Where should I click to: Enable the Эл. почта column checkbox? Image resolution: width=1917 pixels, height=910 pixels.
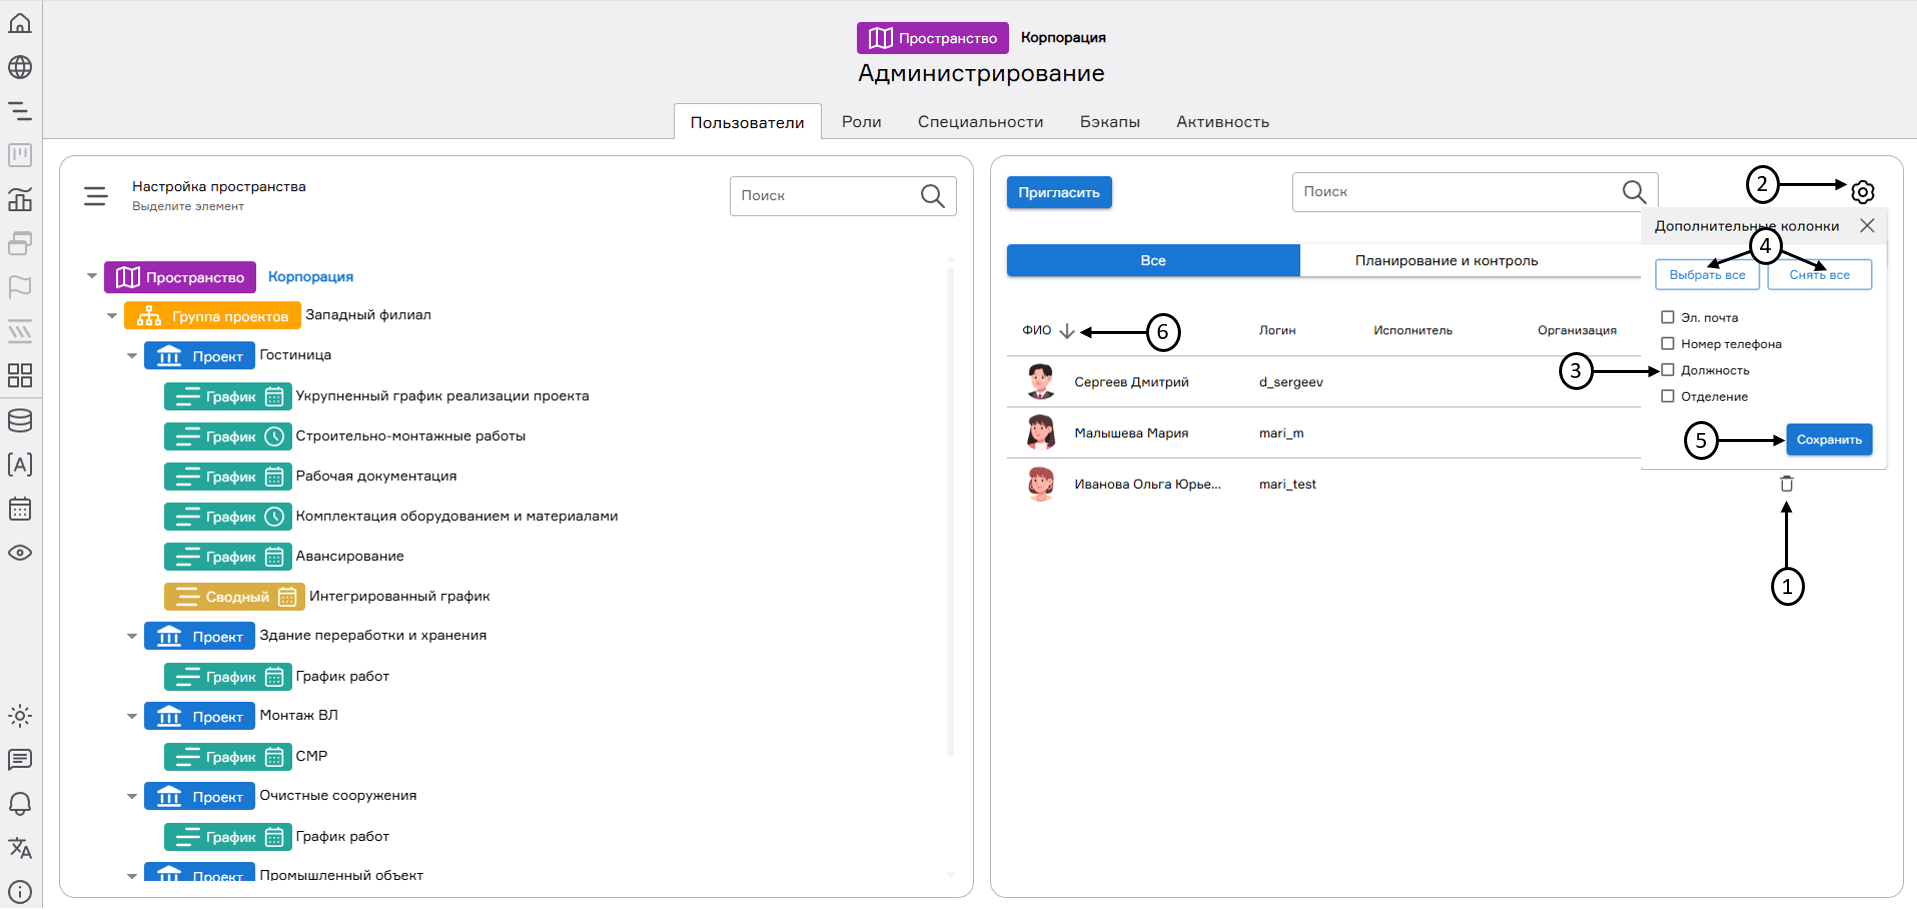pyautogui.click(x=1667, y=318)
